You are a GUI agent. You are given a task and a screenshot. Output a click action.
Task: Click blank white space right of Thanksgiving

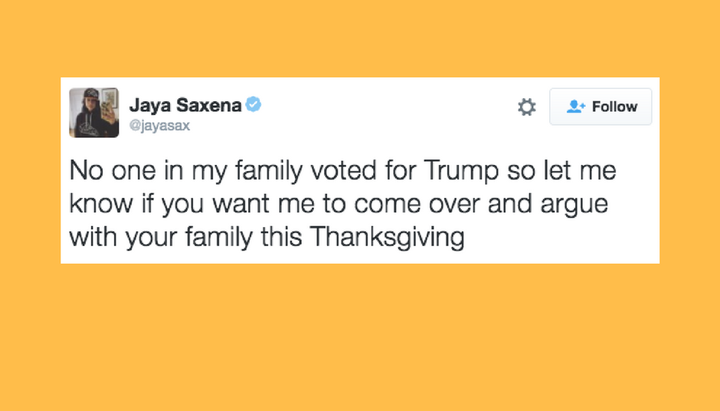(x=560, y=237)
